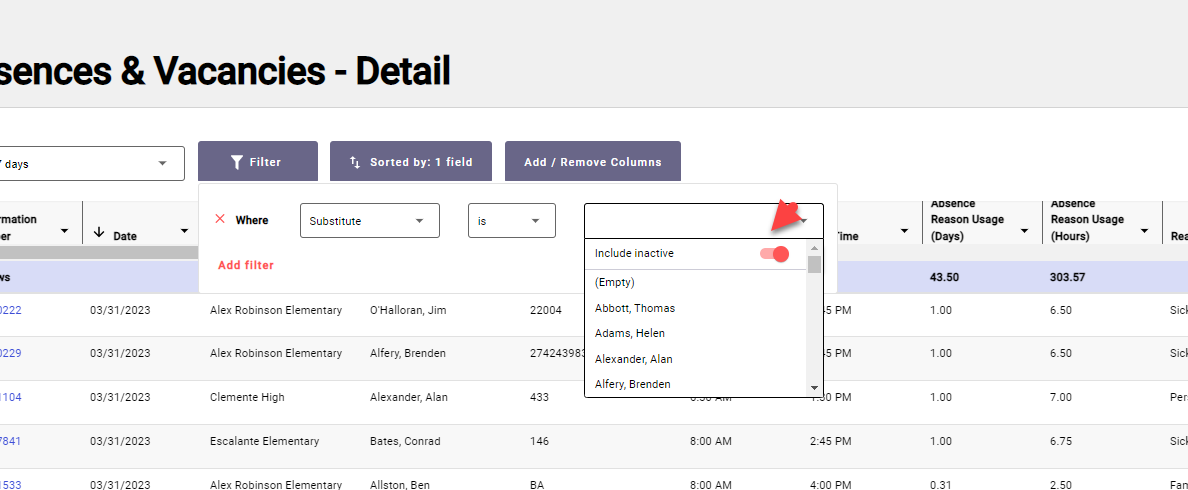Open the Date column header menu arrow
The height and width of the screenshot is (490, 1188).
[x=184, y=231]
